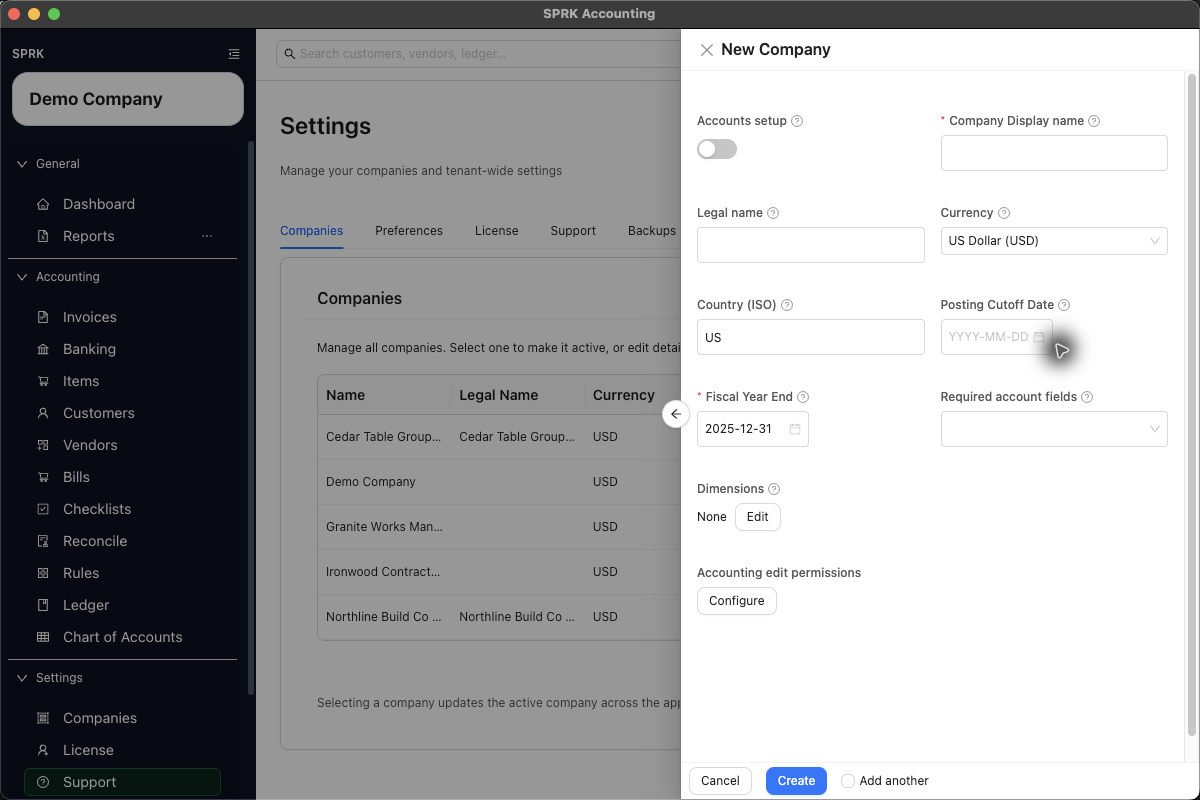Click the help icon beside Posting Cutoff Date
This screenshot has height=800, width=1200.
click(1064, 305)
